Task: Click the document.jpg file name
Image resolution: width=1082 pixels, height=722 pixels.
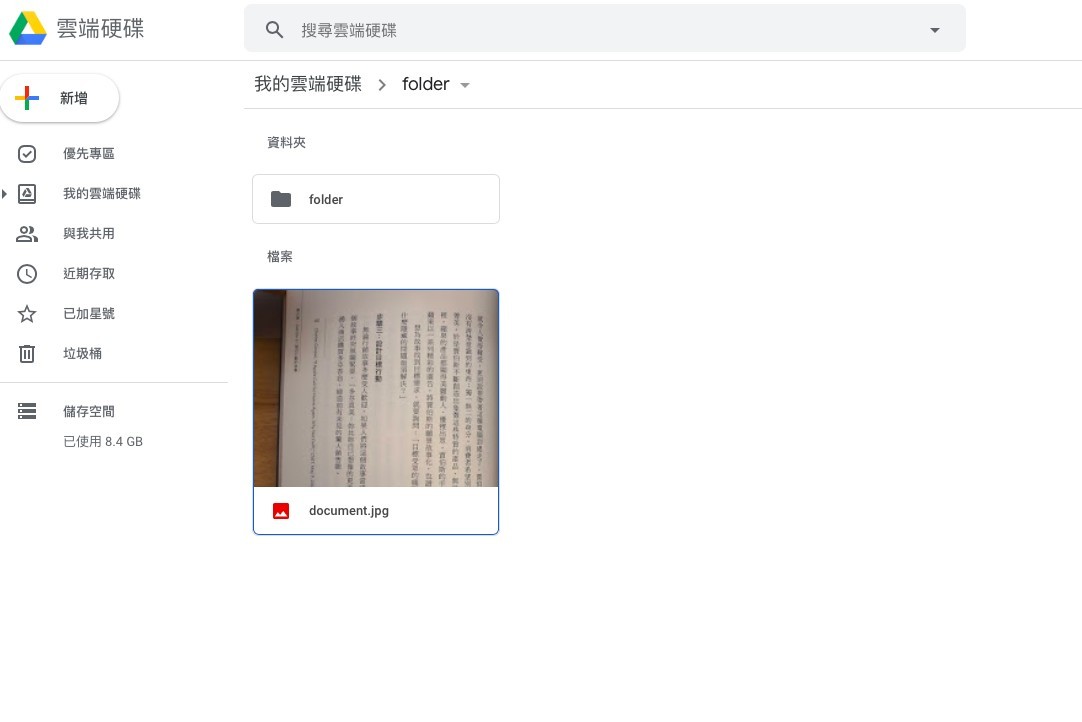Action: pyautogui.click(x=349, y=511)
